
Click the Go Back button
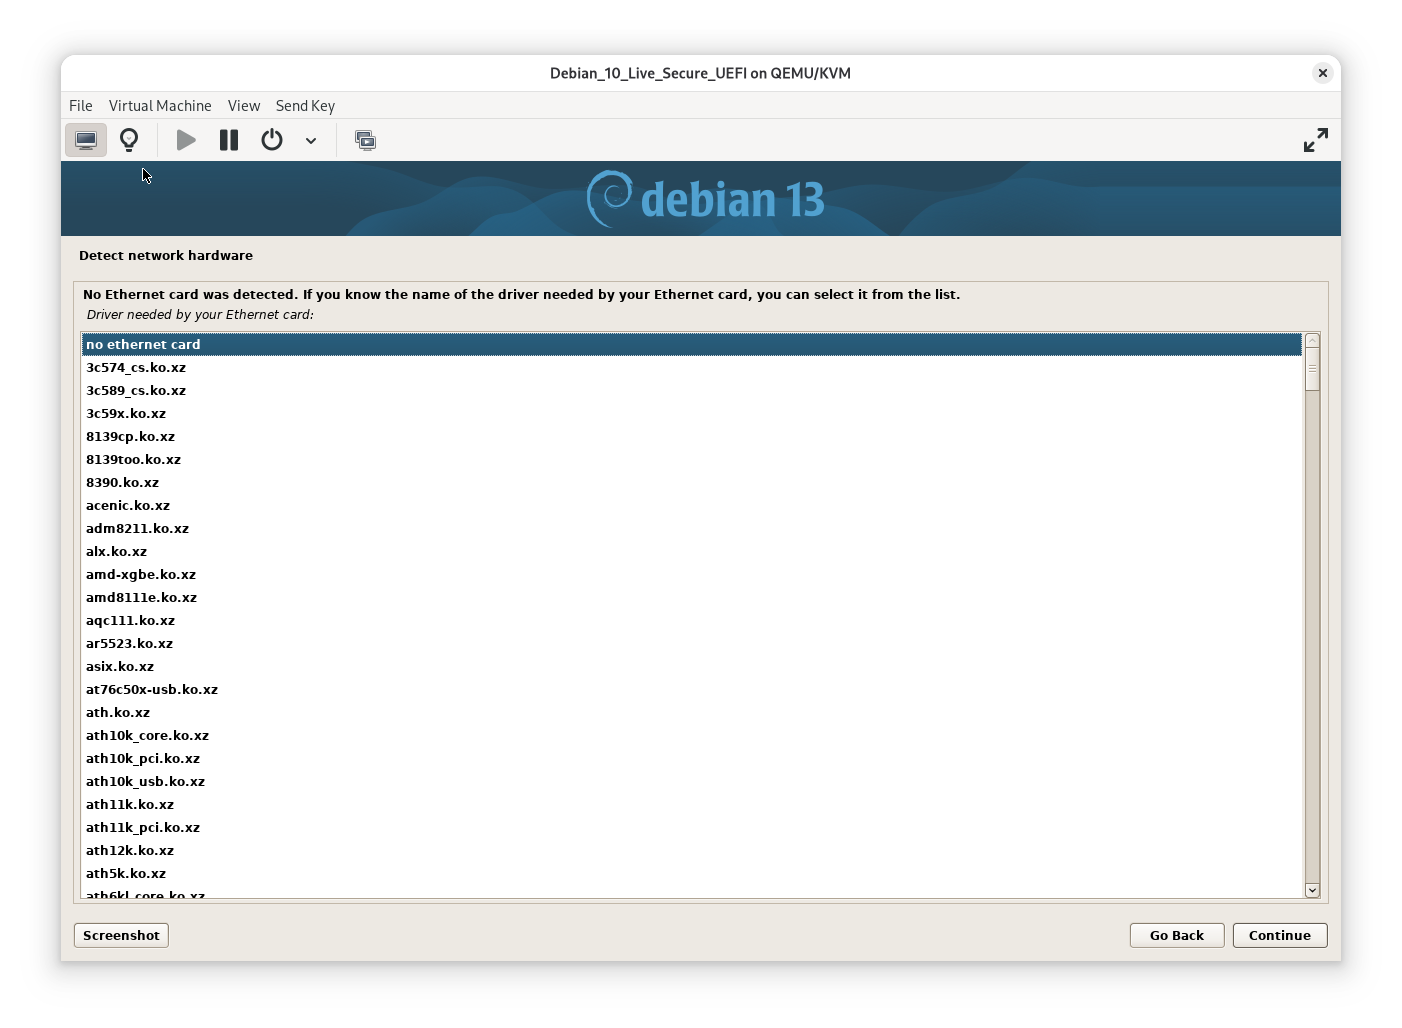(x=1177, y=935)
